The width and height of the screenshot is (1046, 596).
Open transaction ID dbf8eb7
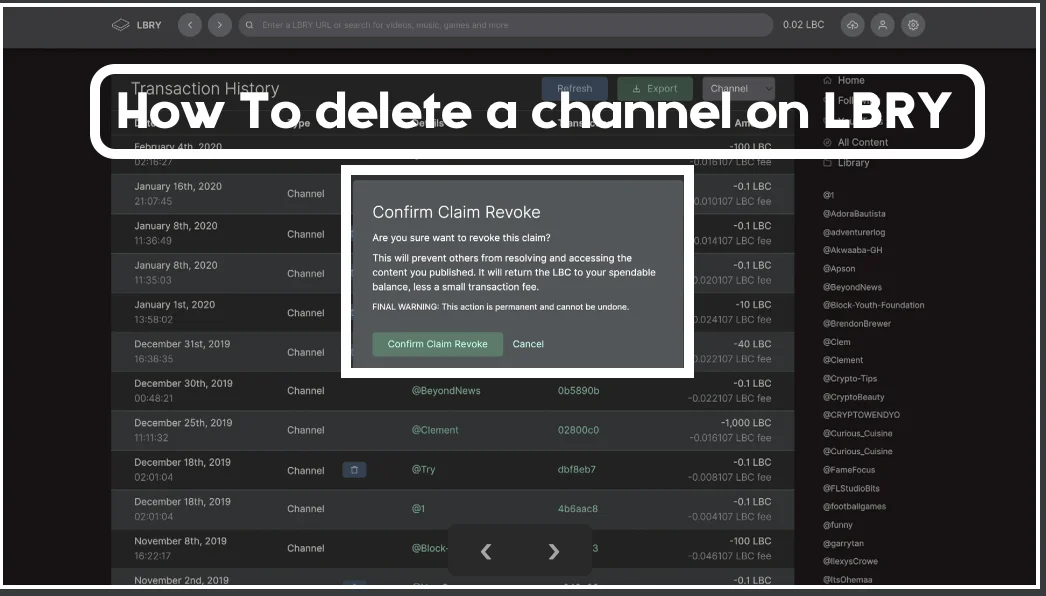(577, 469)
